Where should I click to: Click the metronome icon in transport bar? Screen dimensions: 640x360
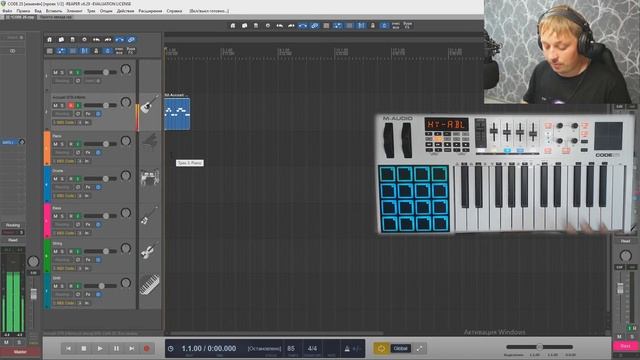[x=347, y=349]
